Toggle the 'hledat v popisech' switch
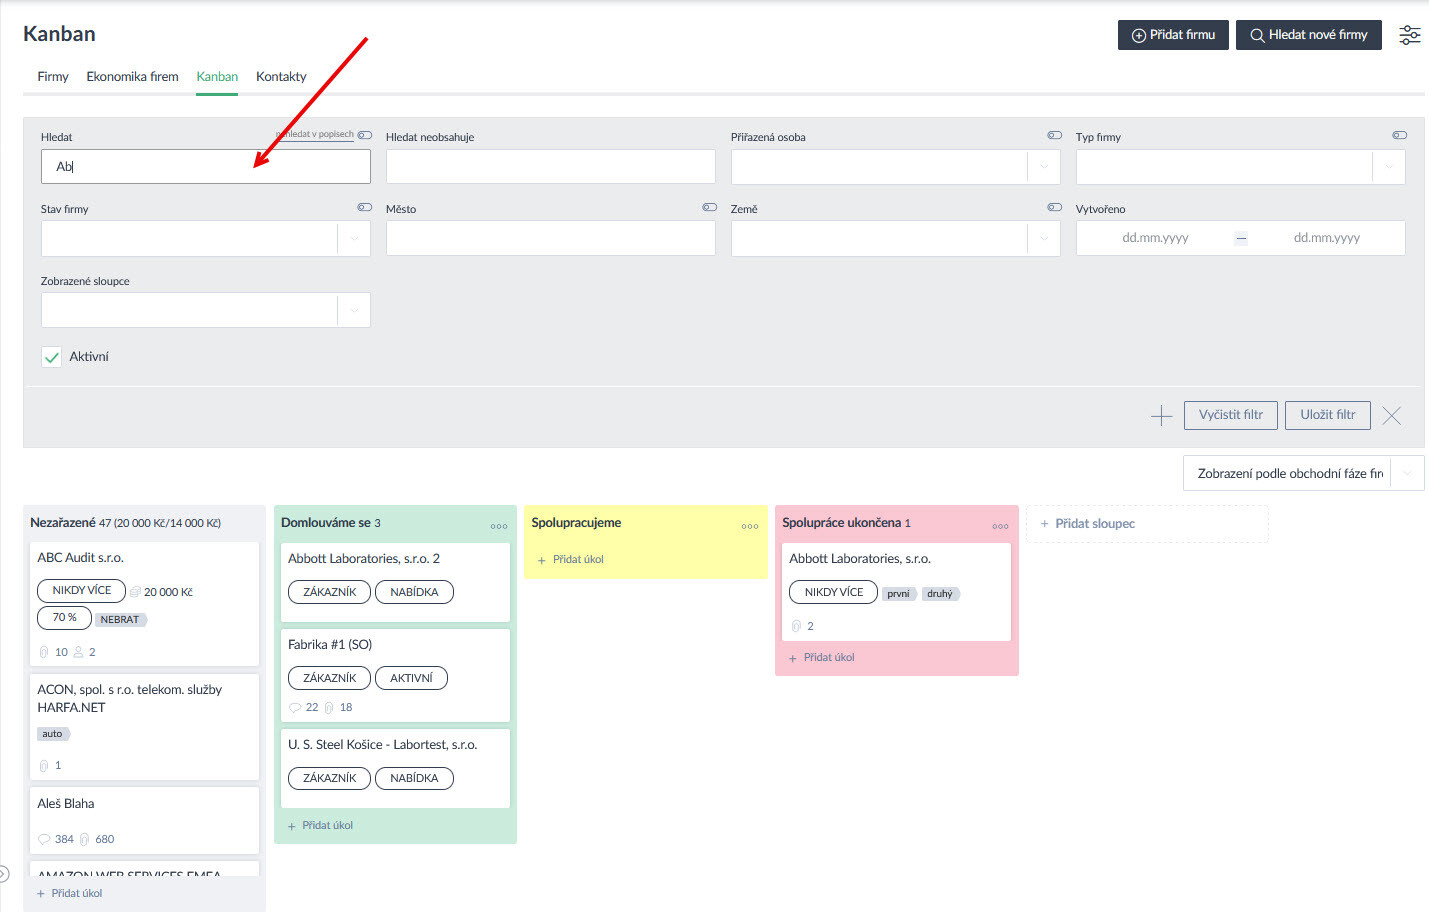 point(365,135)
